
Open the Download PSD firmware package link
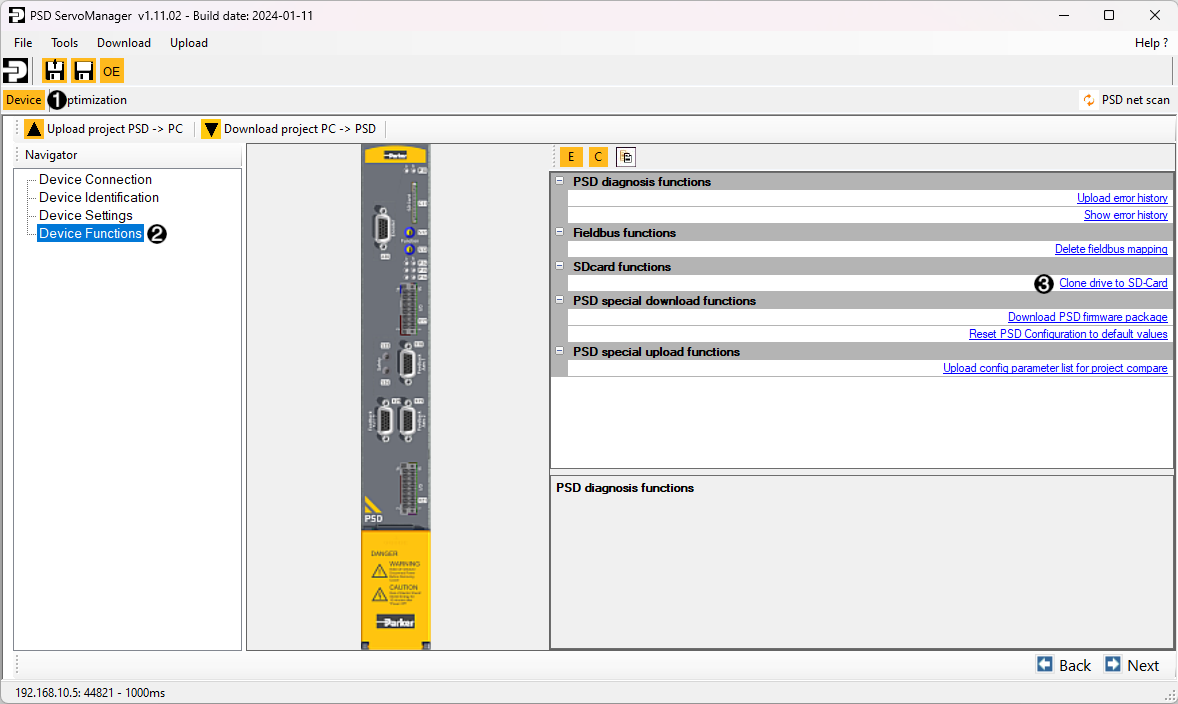coord(1087,317)
